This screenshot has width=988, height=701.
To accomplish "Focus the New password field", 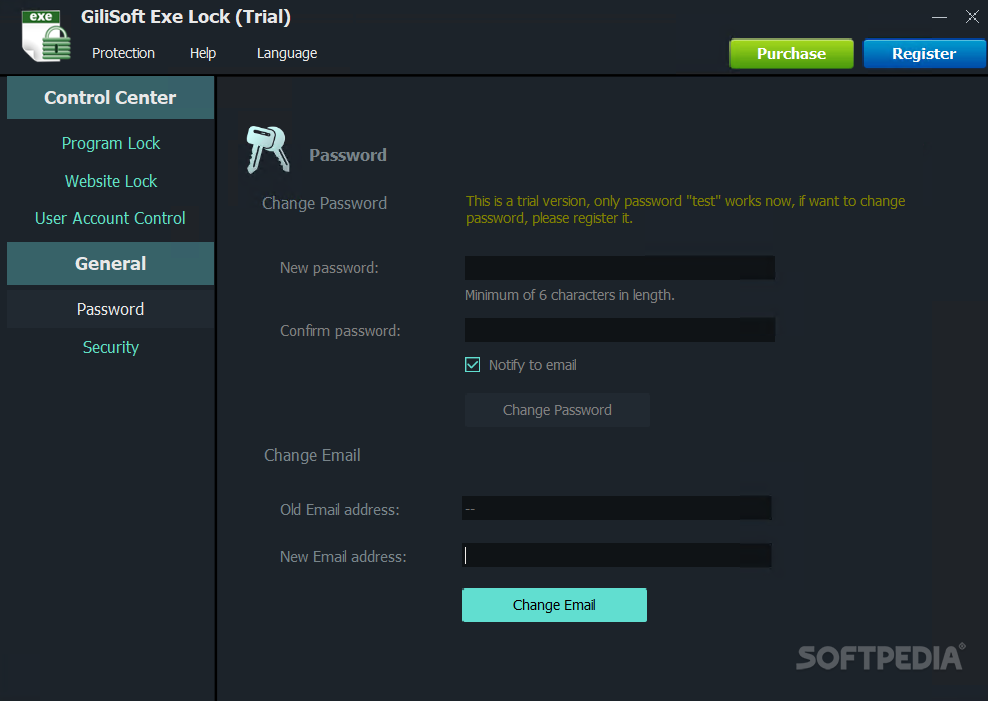I will [620, 268].
